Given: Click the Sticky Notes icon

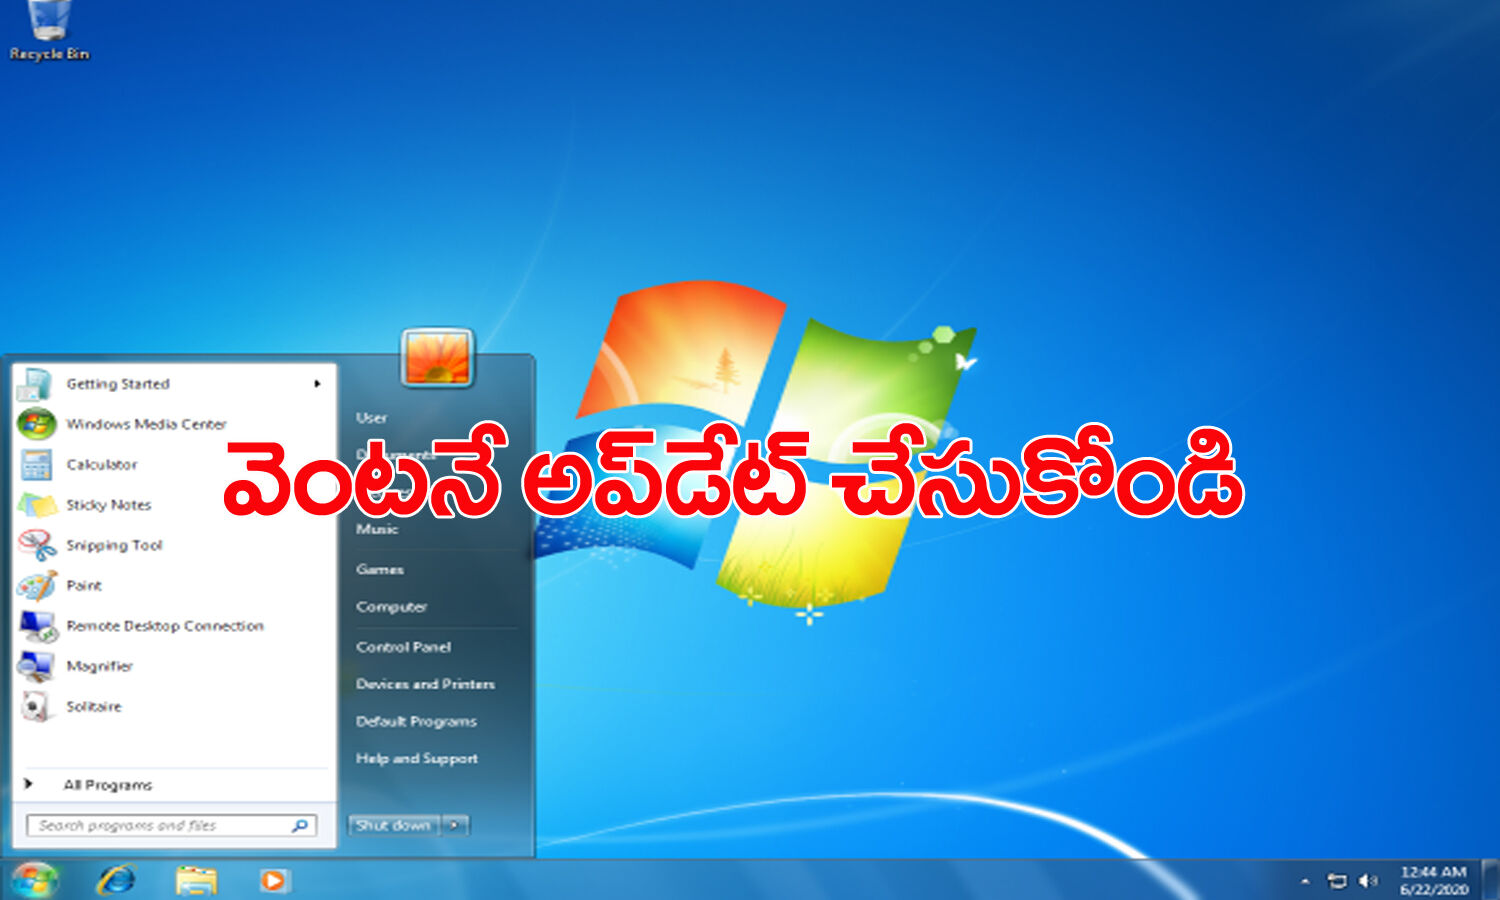Looking at the screenshot, I should pyautogui.click(x=37, y=504).
